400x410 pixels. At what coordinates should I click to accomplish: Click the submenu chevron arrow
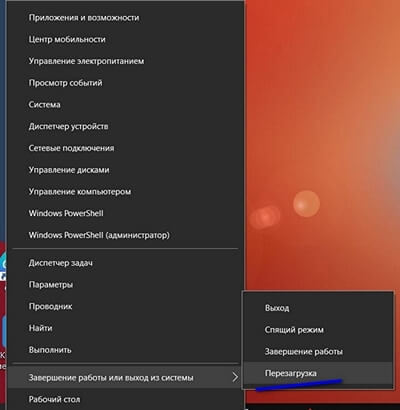click(235, 377)
